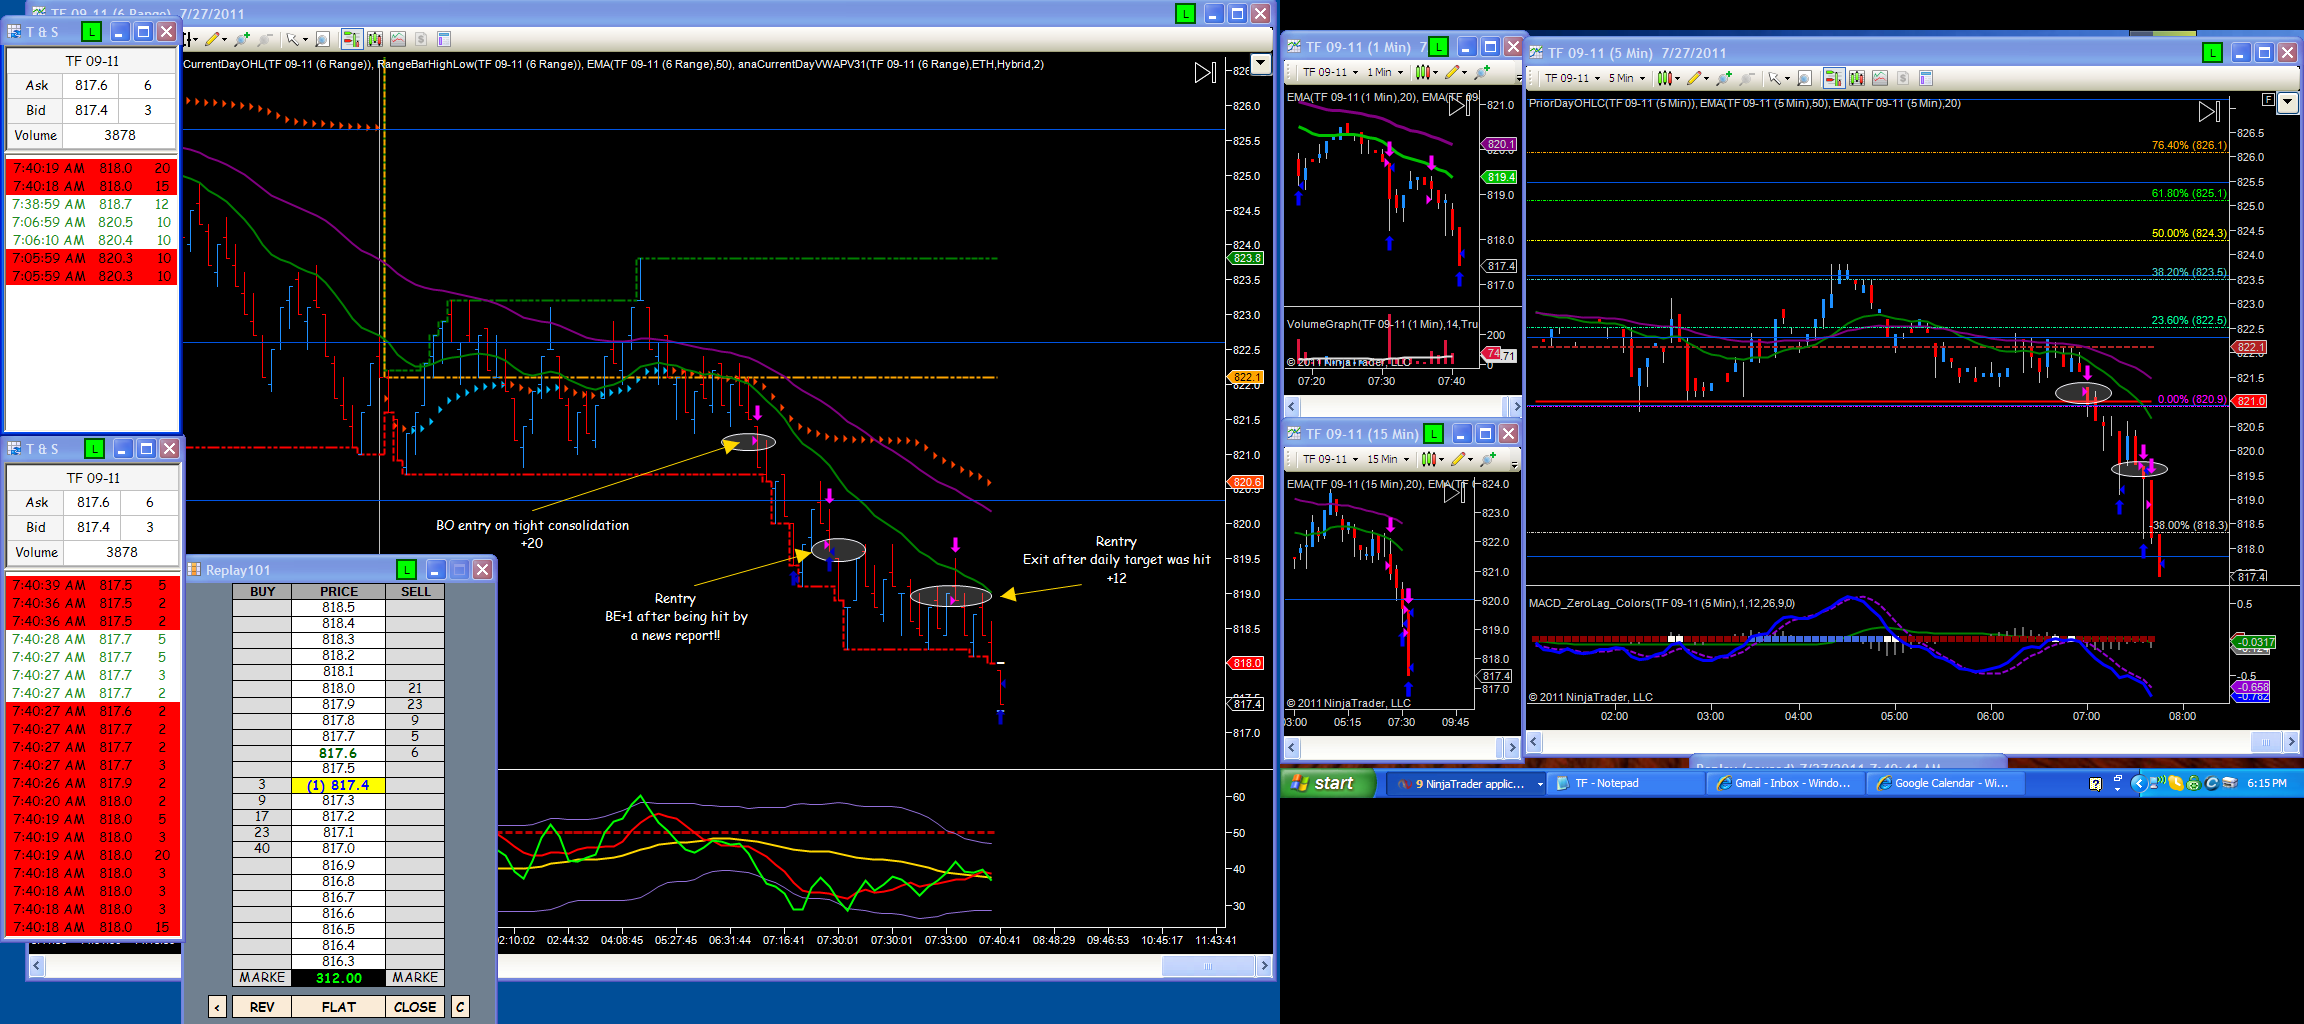Open the TF 09-11 instrument dropdown in the 15 Min chart

[x=1331, y=459]
